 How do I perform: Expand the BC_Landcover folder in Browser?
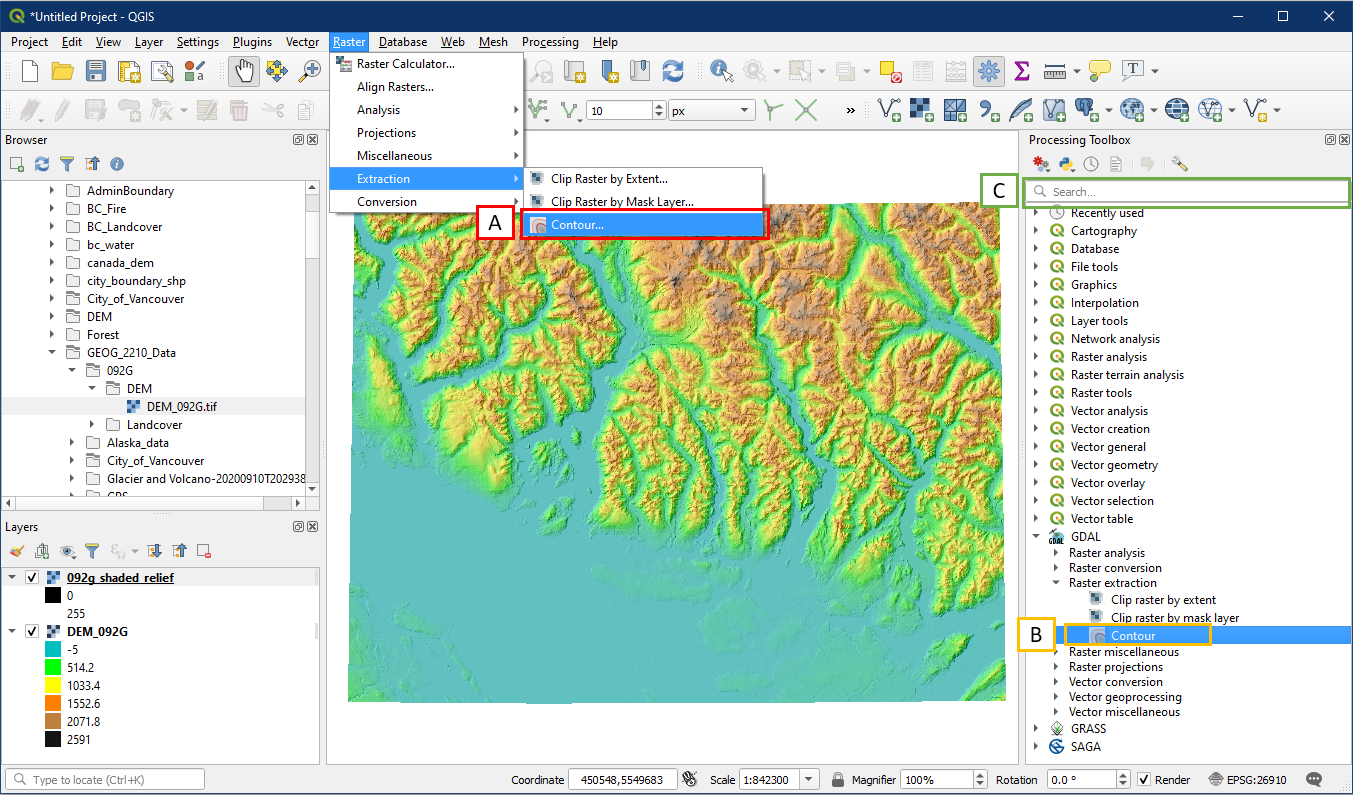click(x=52, y=227)
